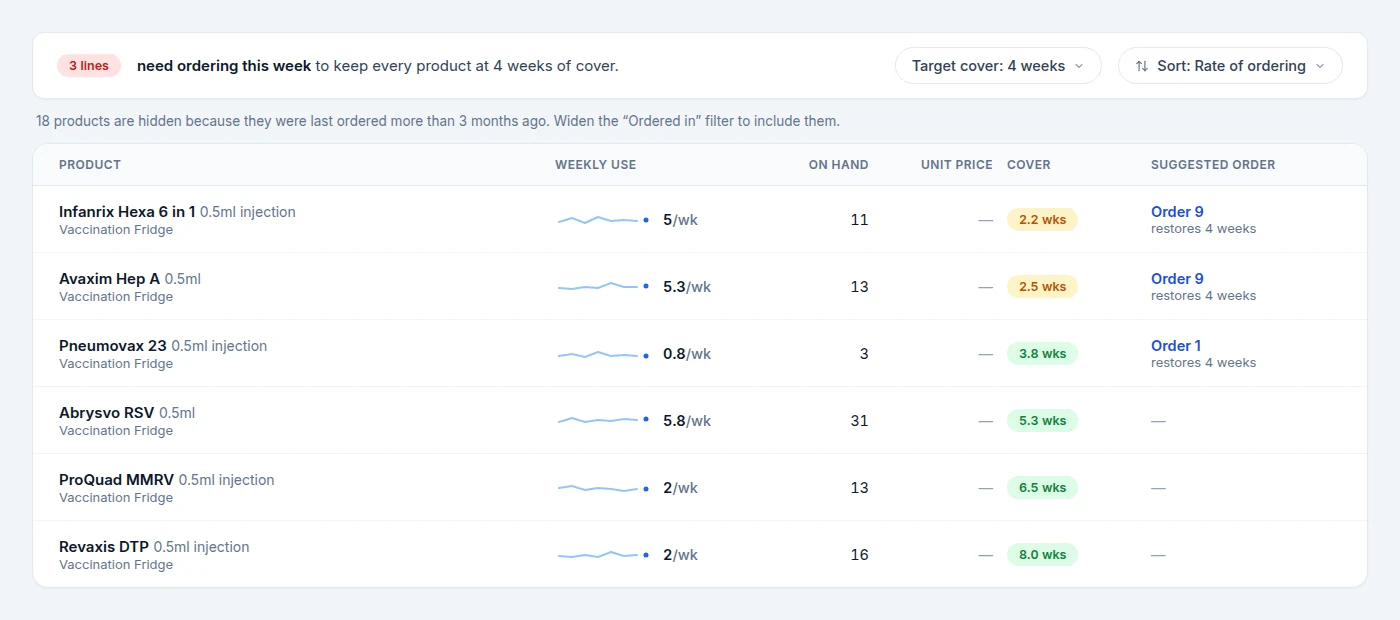Screen dimensions: 1400x620
Task: Click the 5/wk weekly use value
Action: point(680,220)
